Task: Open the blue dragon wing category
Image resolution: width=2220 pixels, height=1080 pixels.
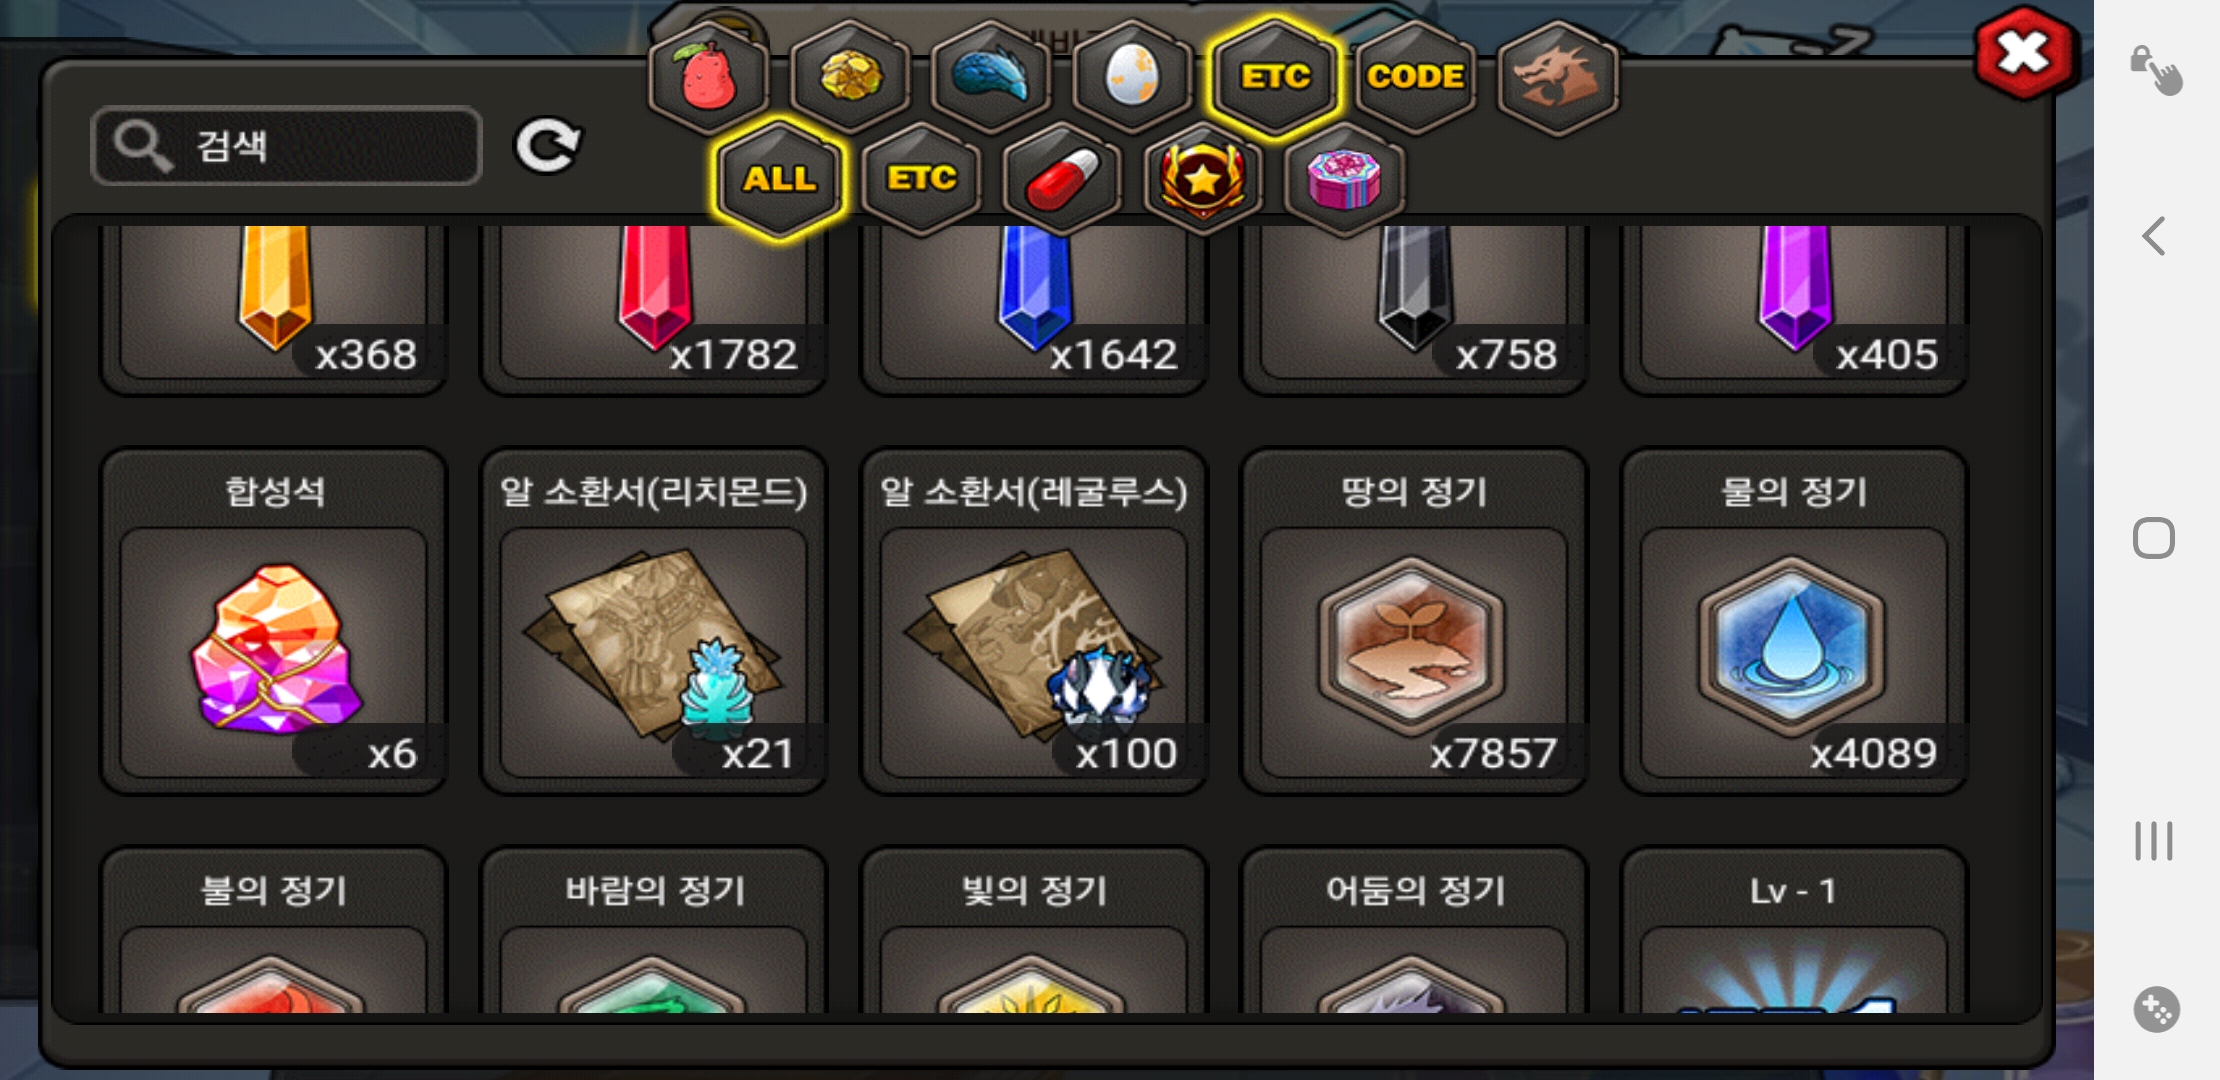Action: click(x=991, y=77)
